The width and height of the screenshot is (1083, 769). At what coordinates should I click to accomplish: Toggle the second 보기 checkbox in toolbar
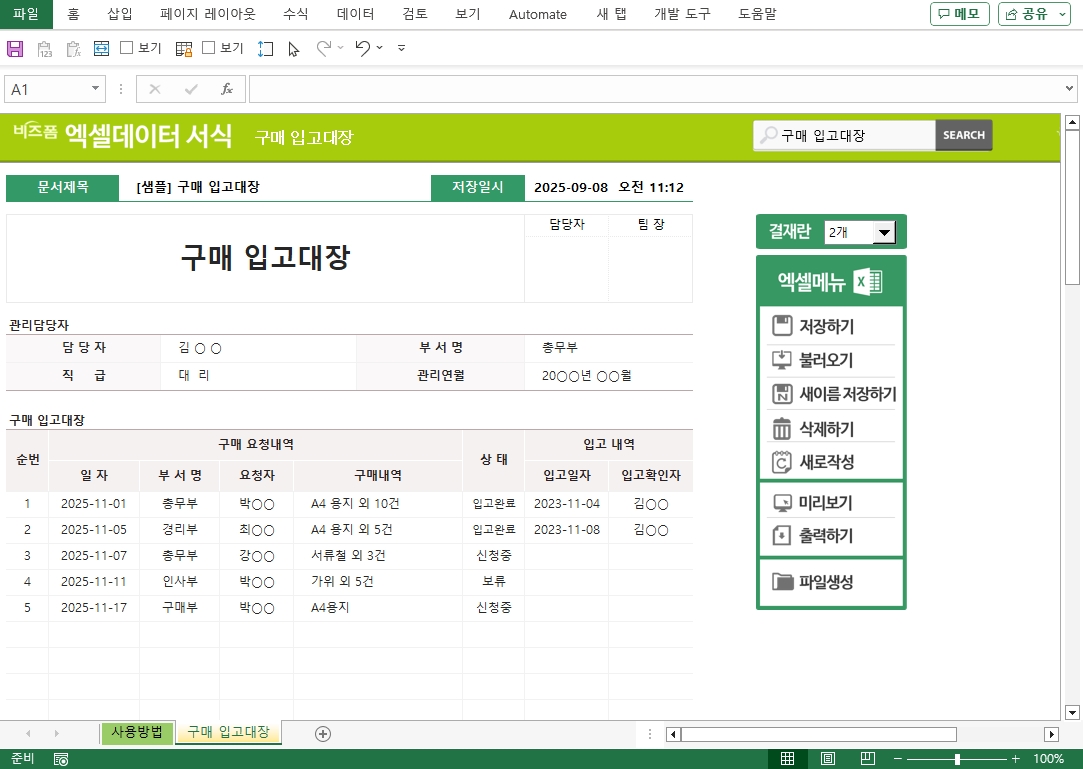(x=209, y=48)
